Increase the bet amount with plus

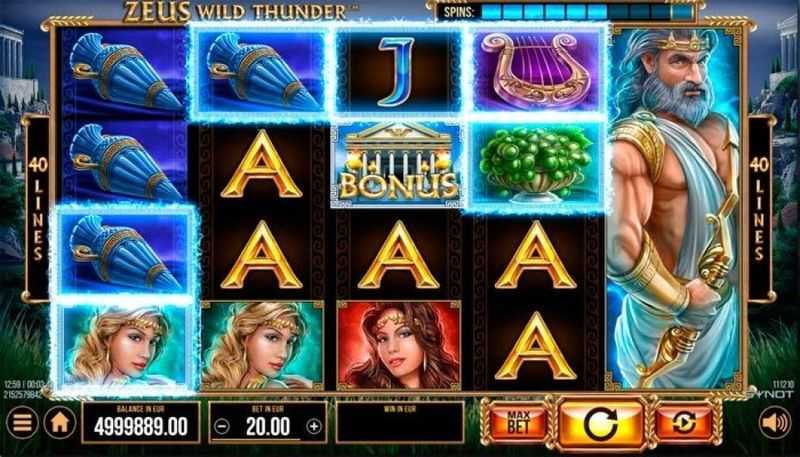tap(315, 426)
